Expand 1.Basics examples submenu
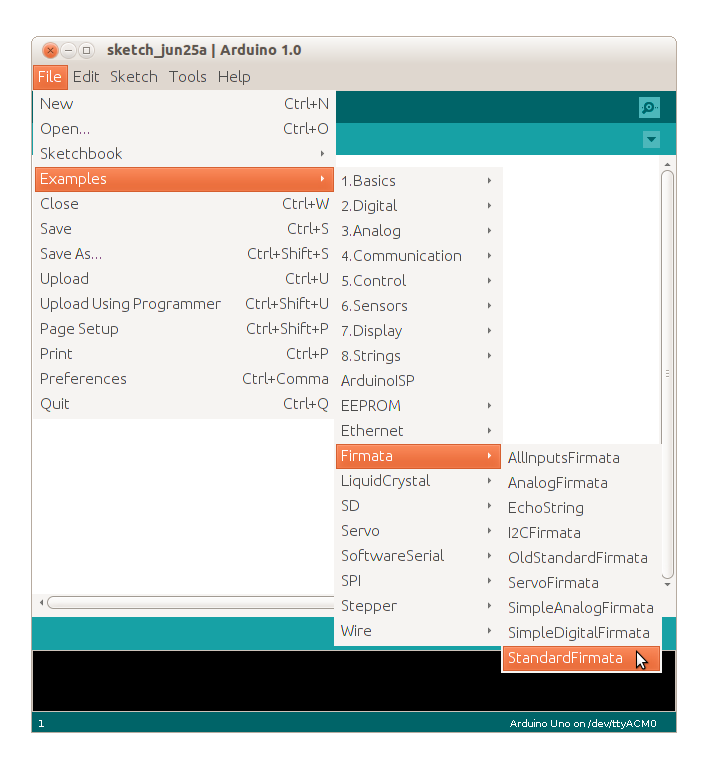The height and width of the screenshot is (762, 708). tap(418, 181)
